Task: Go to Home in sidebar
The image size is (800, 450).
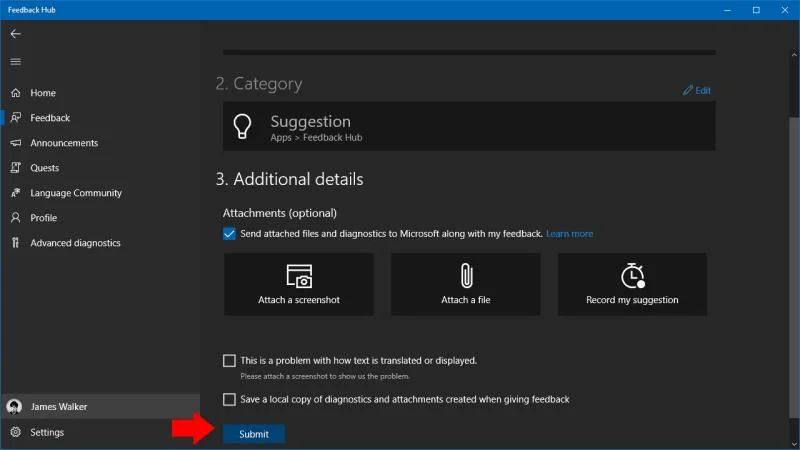Action: (x=43, y=93)
